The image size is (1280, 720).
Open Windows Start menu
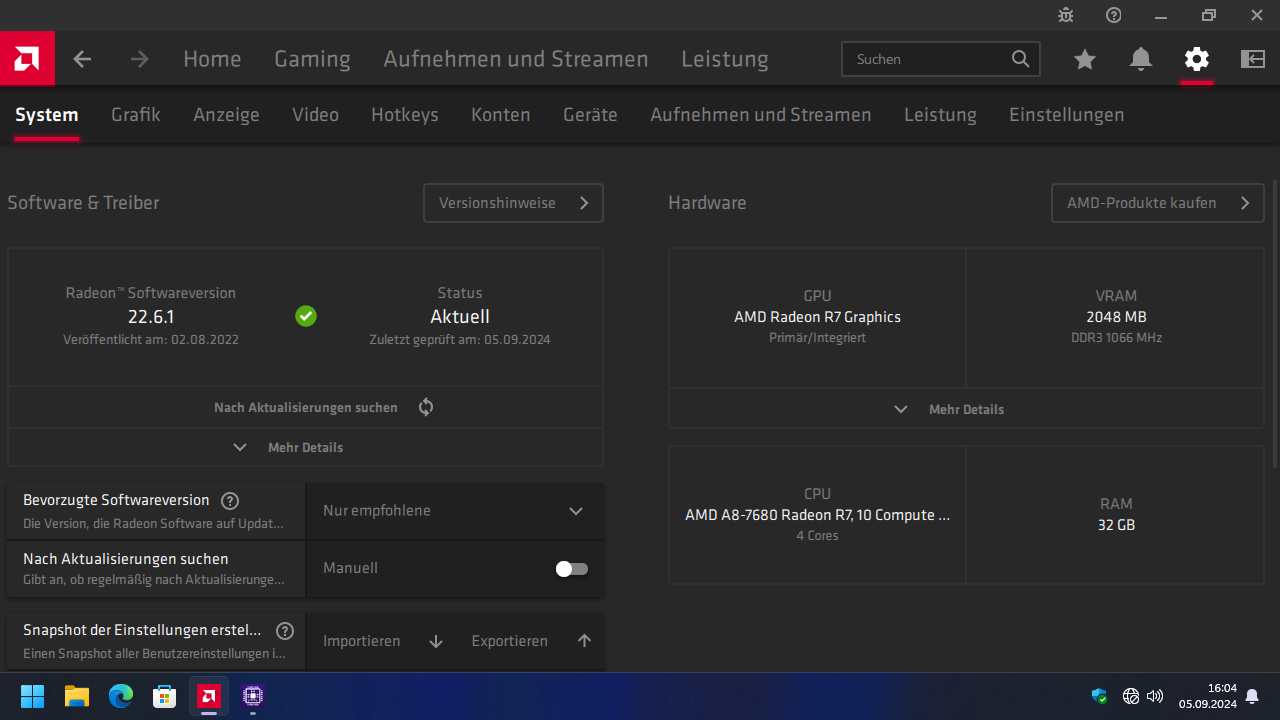(x=33, y=696)
